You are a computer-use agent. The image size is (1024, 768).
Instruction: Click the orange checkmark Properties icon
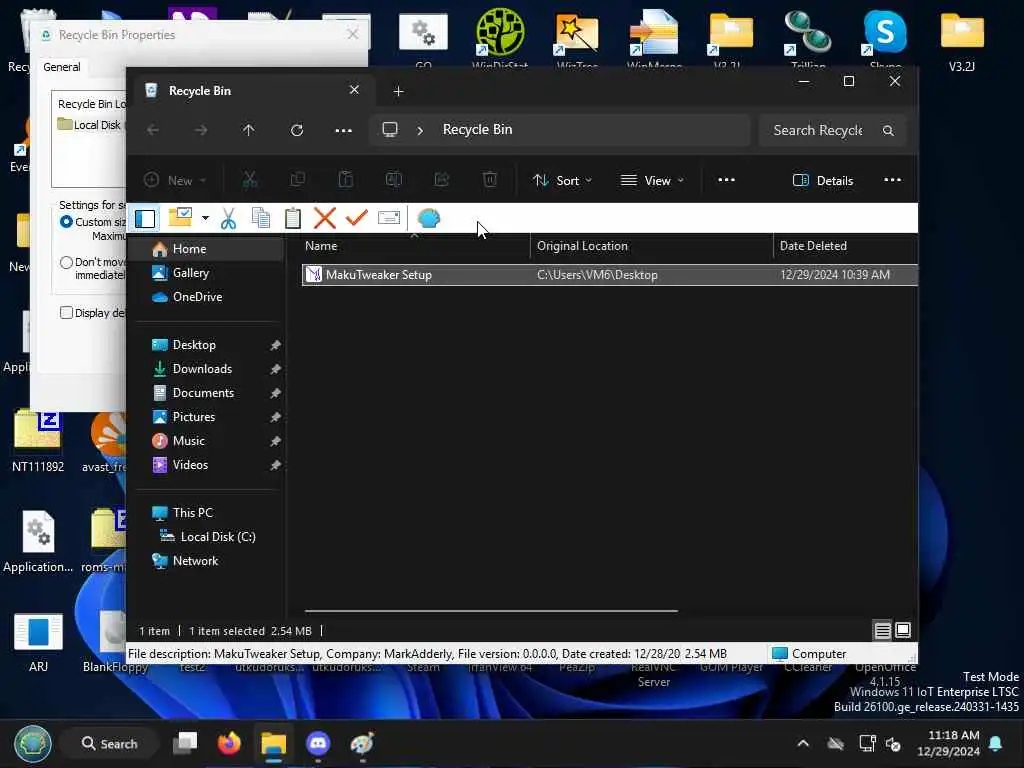click(357, 217)
